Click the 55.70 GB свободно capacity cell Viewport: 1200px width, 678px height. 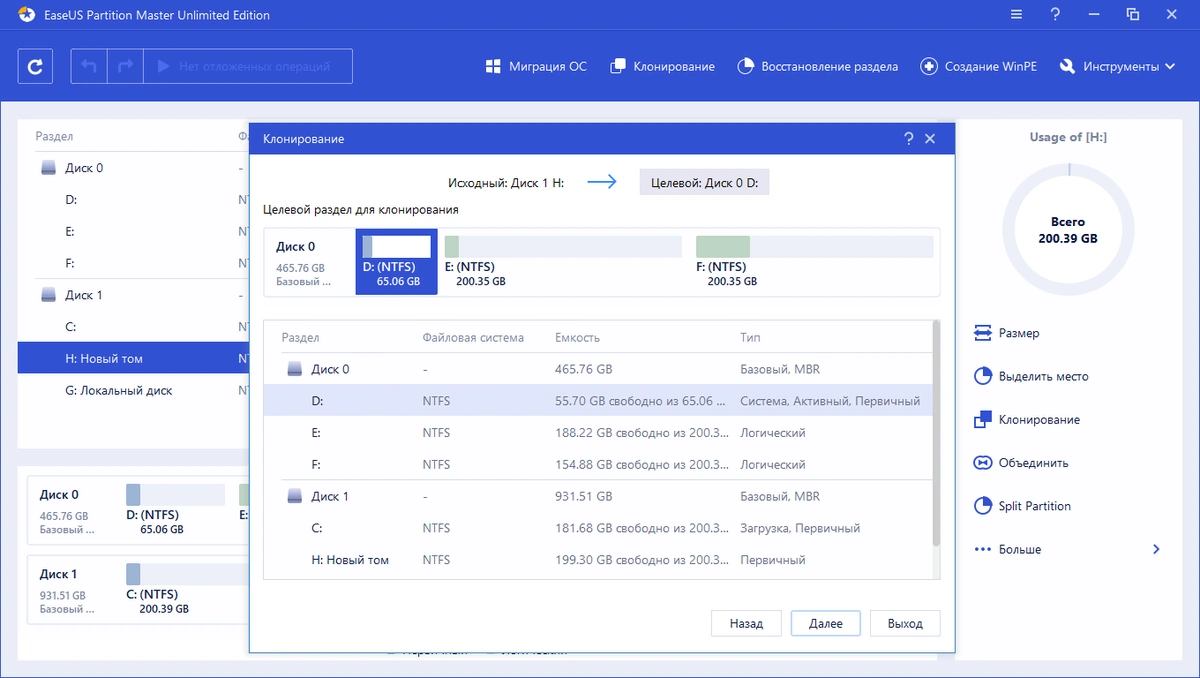[x=640, y=401]
